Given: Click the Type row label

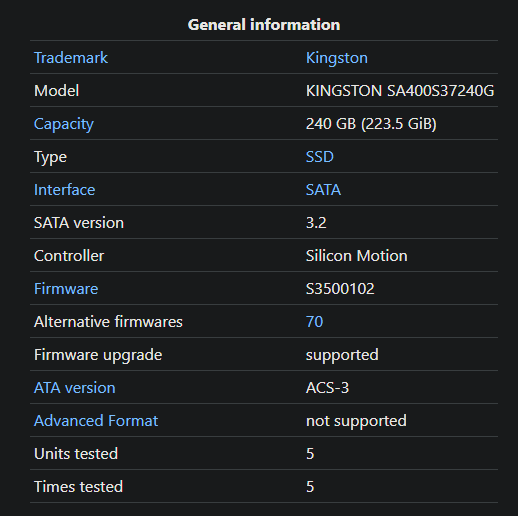Looking at the screenshot, I should (50, 157).
